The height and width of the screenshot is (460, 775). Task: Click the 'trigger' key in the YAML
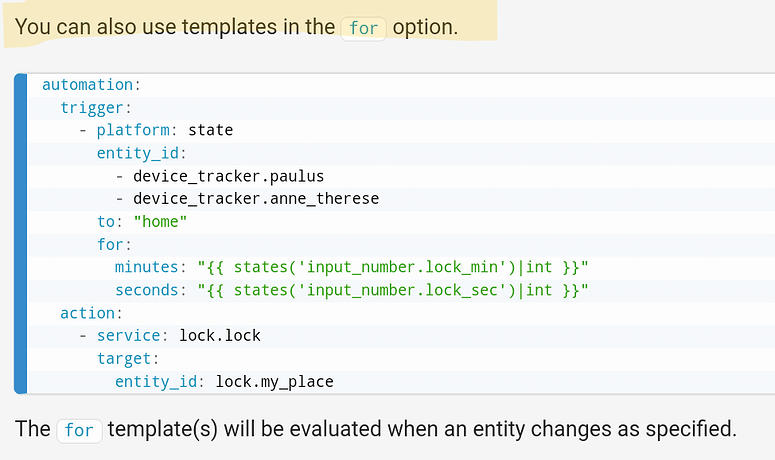(x=91, y=108)
